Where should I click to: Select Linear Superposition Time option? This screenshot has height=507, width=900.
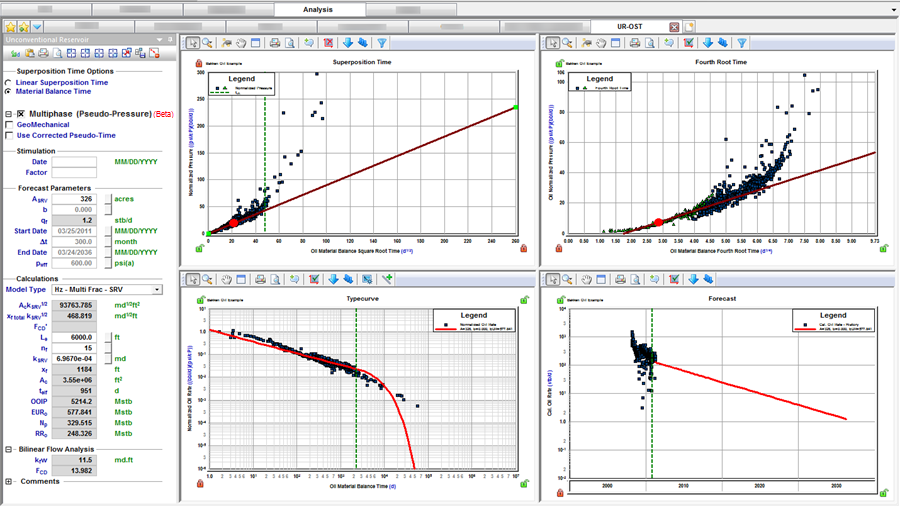9,82
